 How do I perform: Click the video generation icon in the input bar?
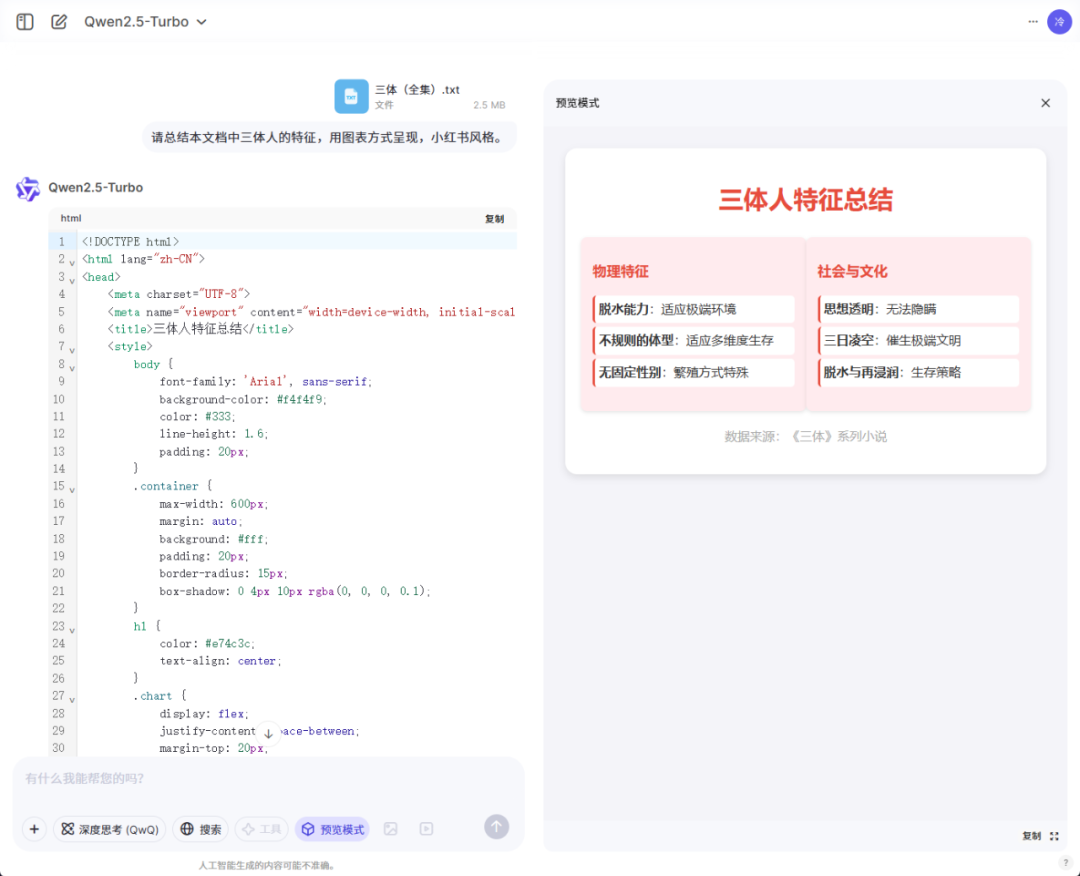(425, 829)
